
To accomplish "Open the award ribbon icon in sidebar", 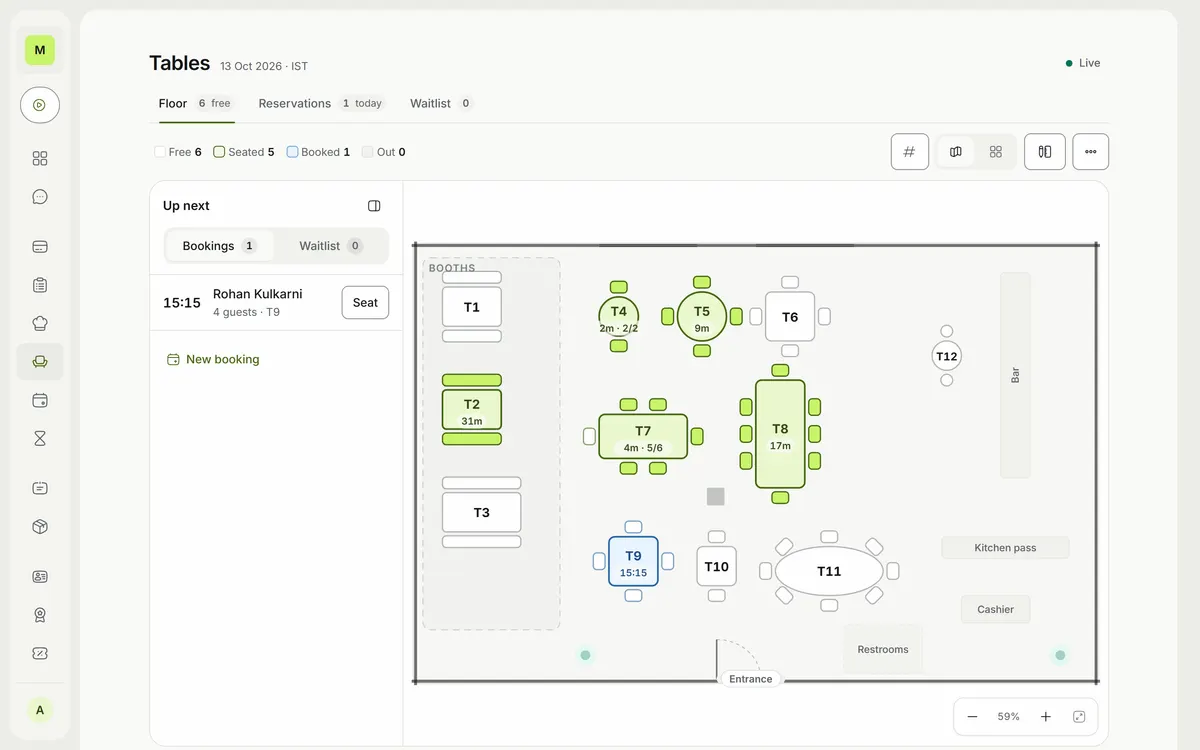I will click(40, 615).
